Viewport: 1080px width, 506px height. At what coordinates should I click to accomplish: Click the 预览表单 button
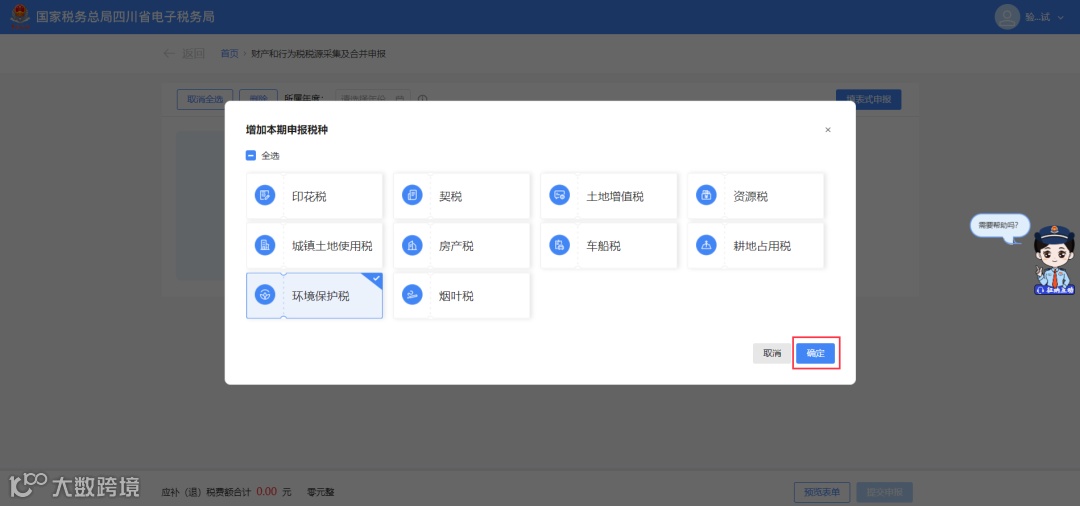pos(822,492)
